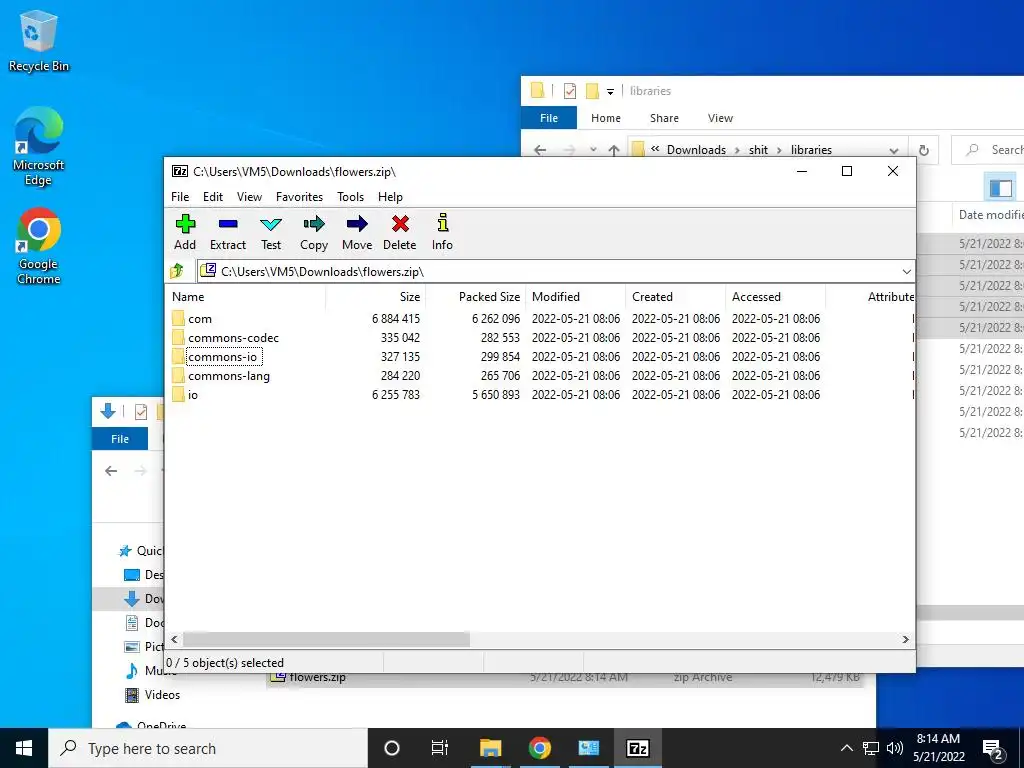The height and width of the screenshot is (768, 1024).
Task: Click refresh in libraries Explorer window
Action: click(924, 150)
